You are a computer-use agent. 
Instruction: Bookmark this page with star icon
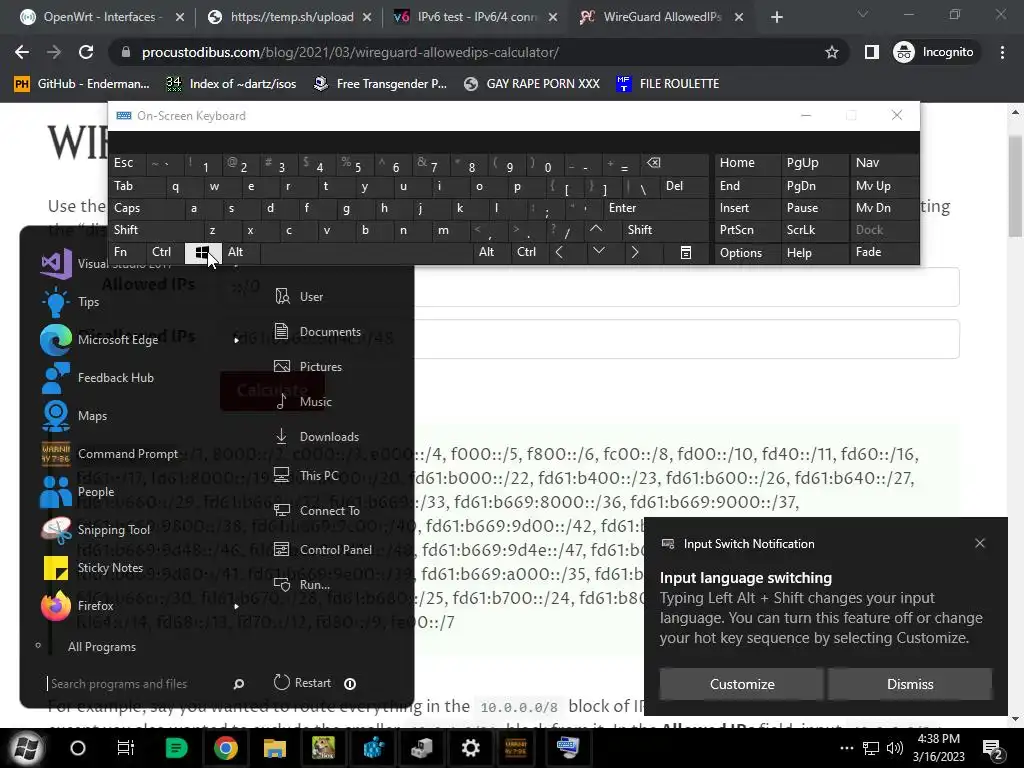pyautogui.click(x=831, y=52)
